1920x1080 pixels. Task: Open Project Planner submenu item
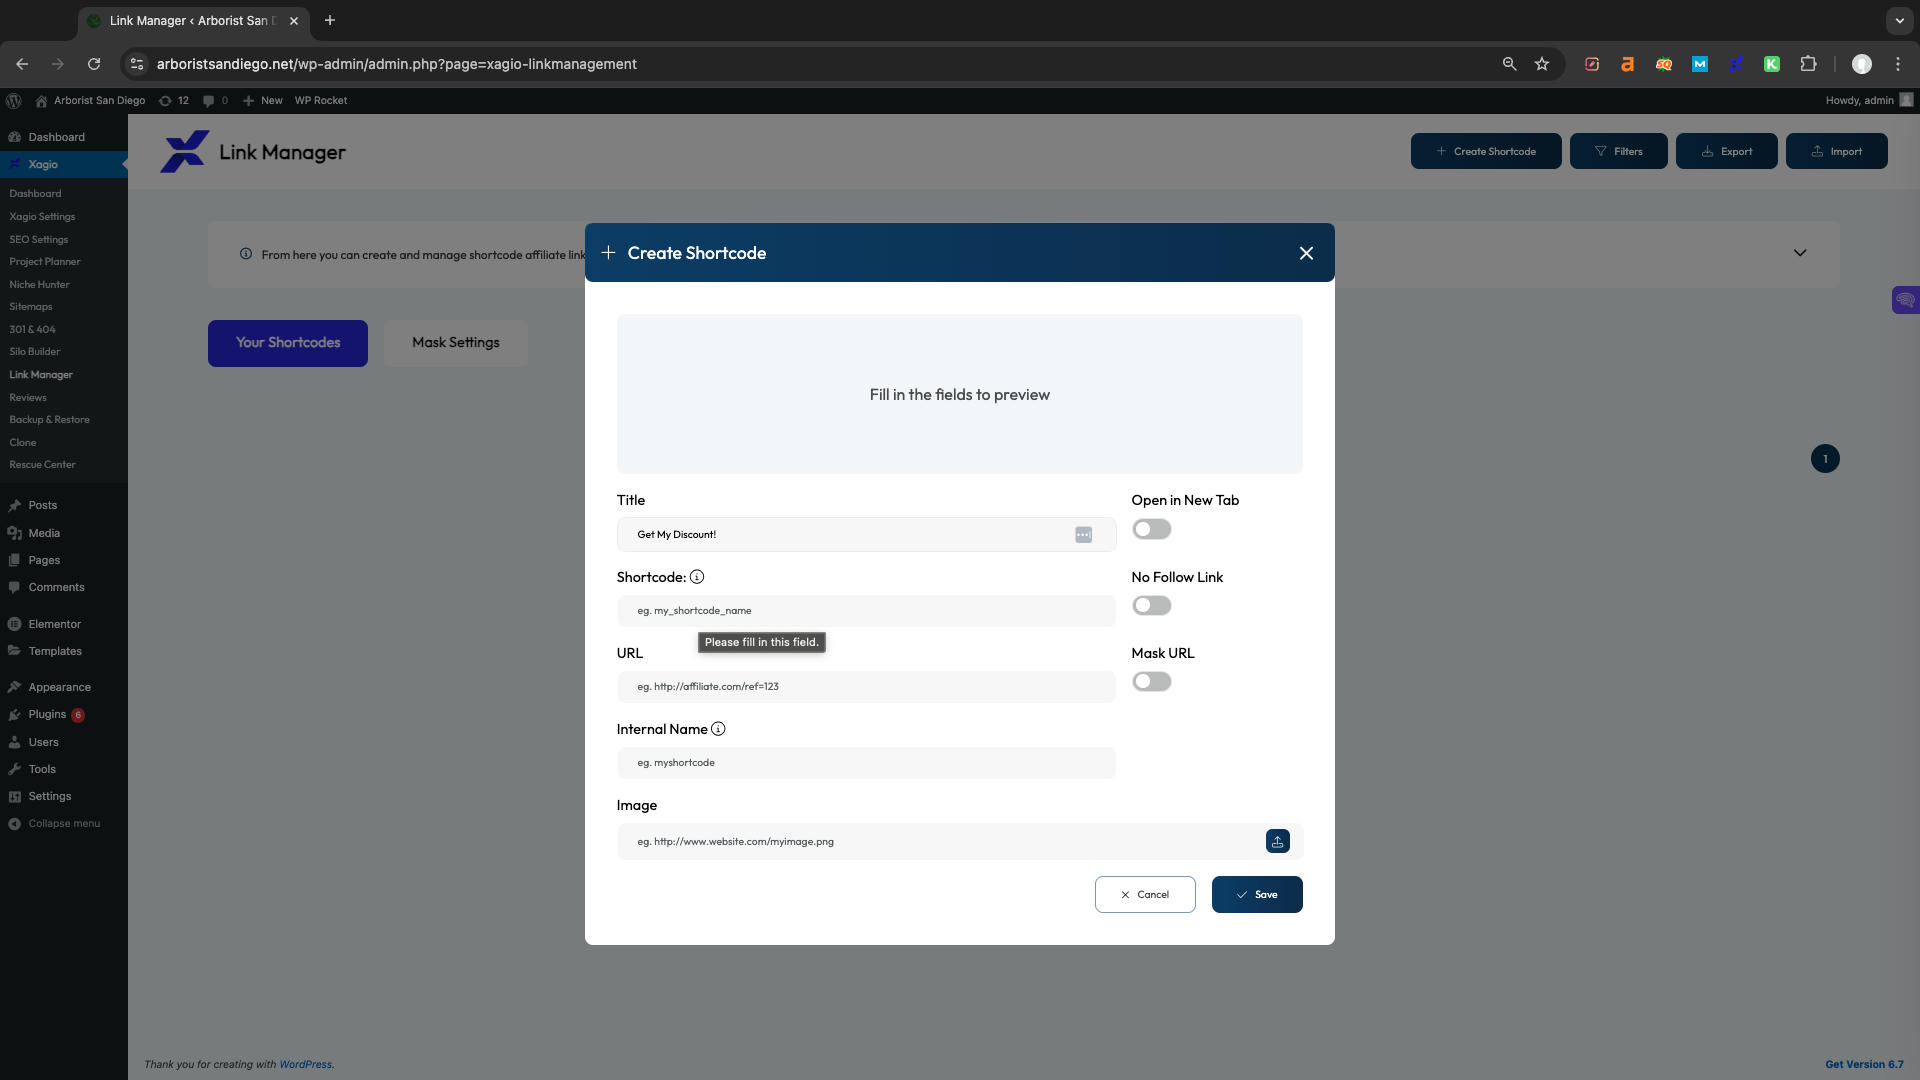pos(45,262)
